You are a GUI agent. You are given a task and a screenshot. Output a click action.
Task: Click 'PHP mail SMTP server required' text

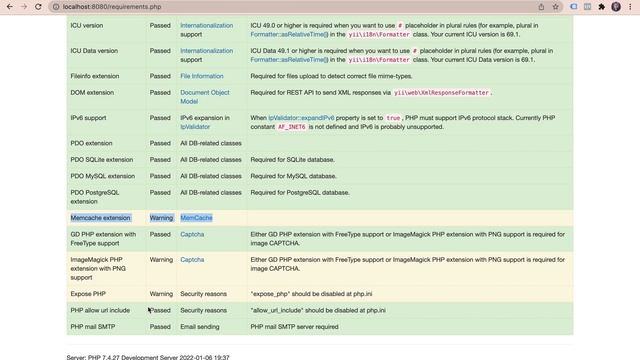coord(294,327)
